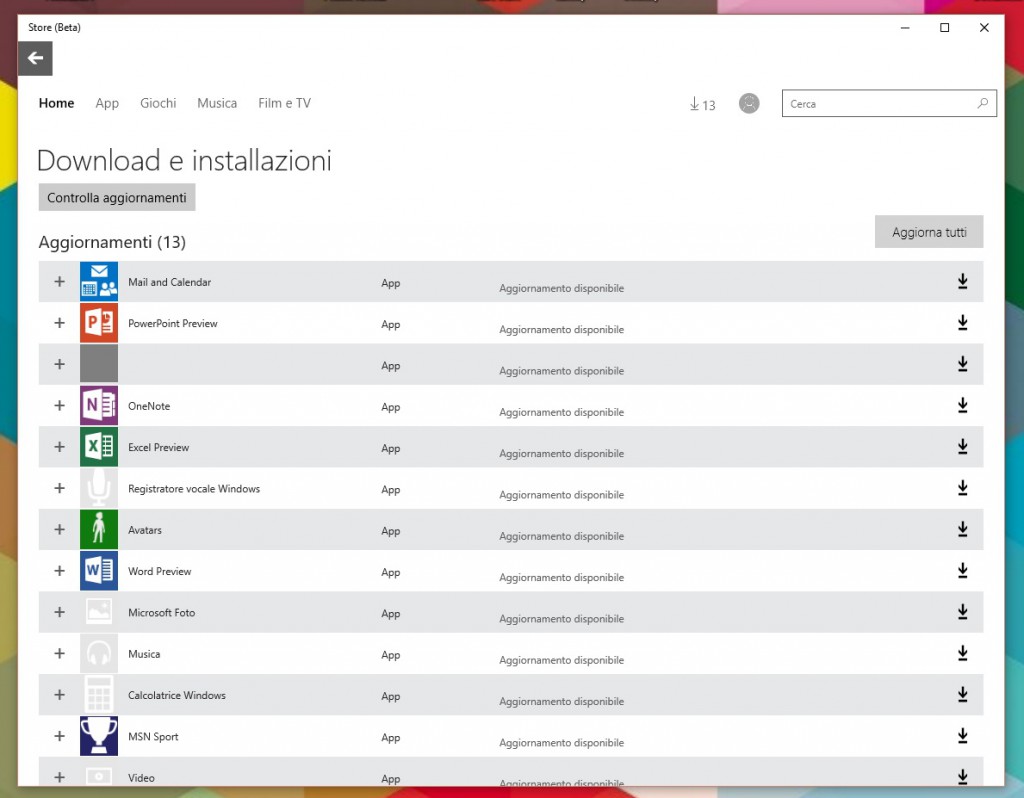1024x798 pixels.
Task: Open the Giochi tab
Action: (x=158, y=103)
